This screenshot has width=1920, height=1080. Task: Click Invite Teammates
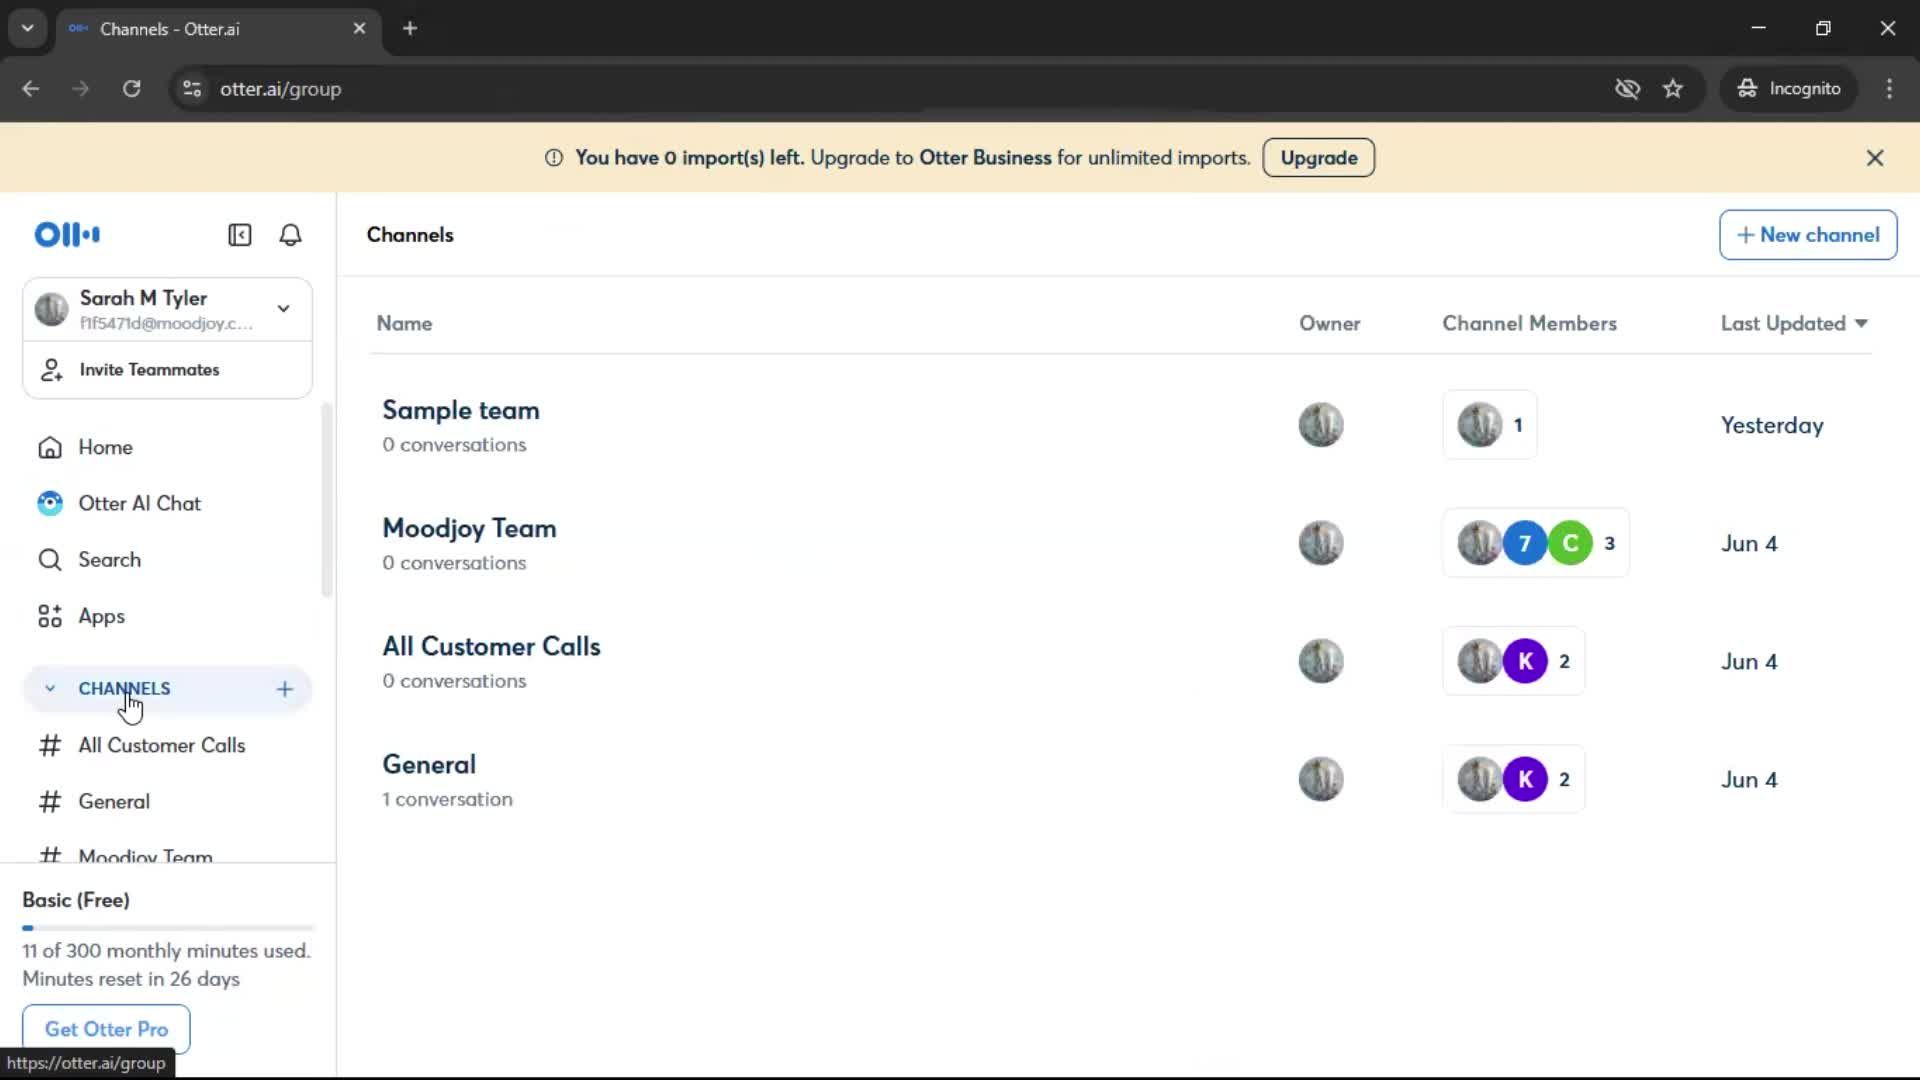click(167, 370)
